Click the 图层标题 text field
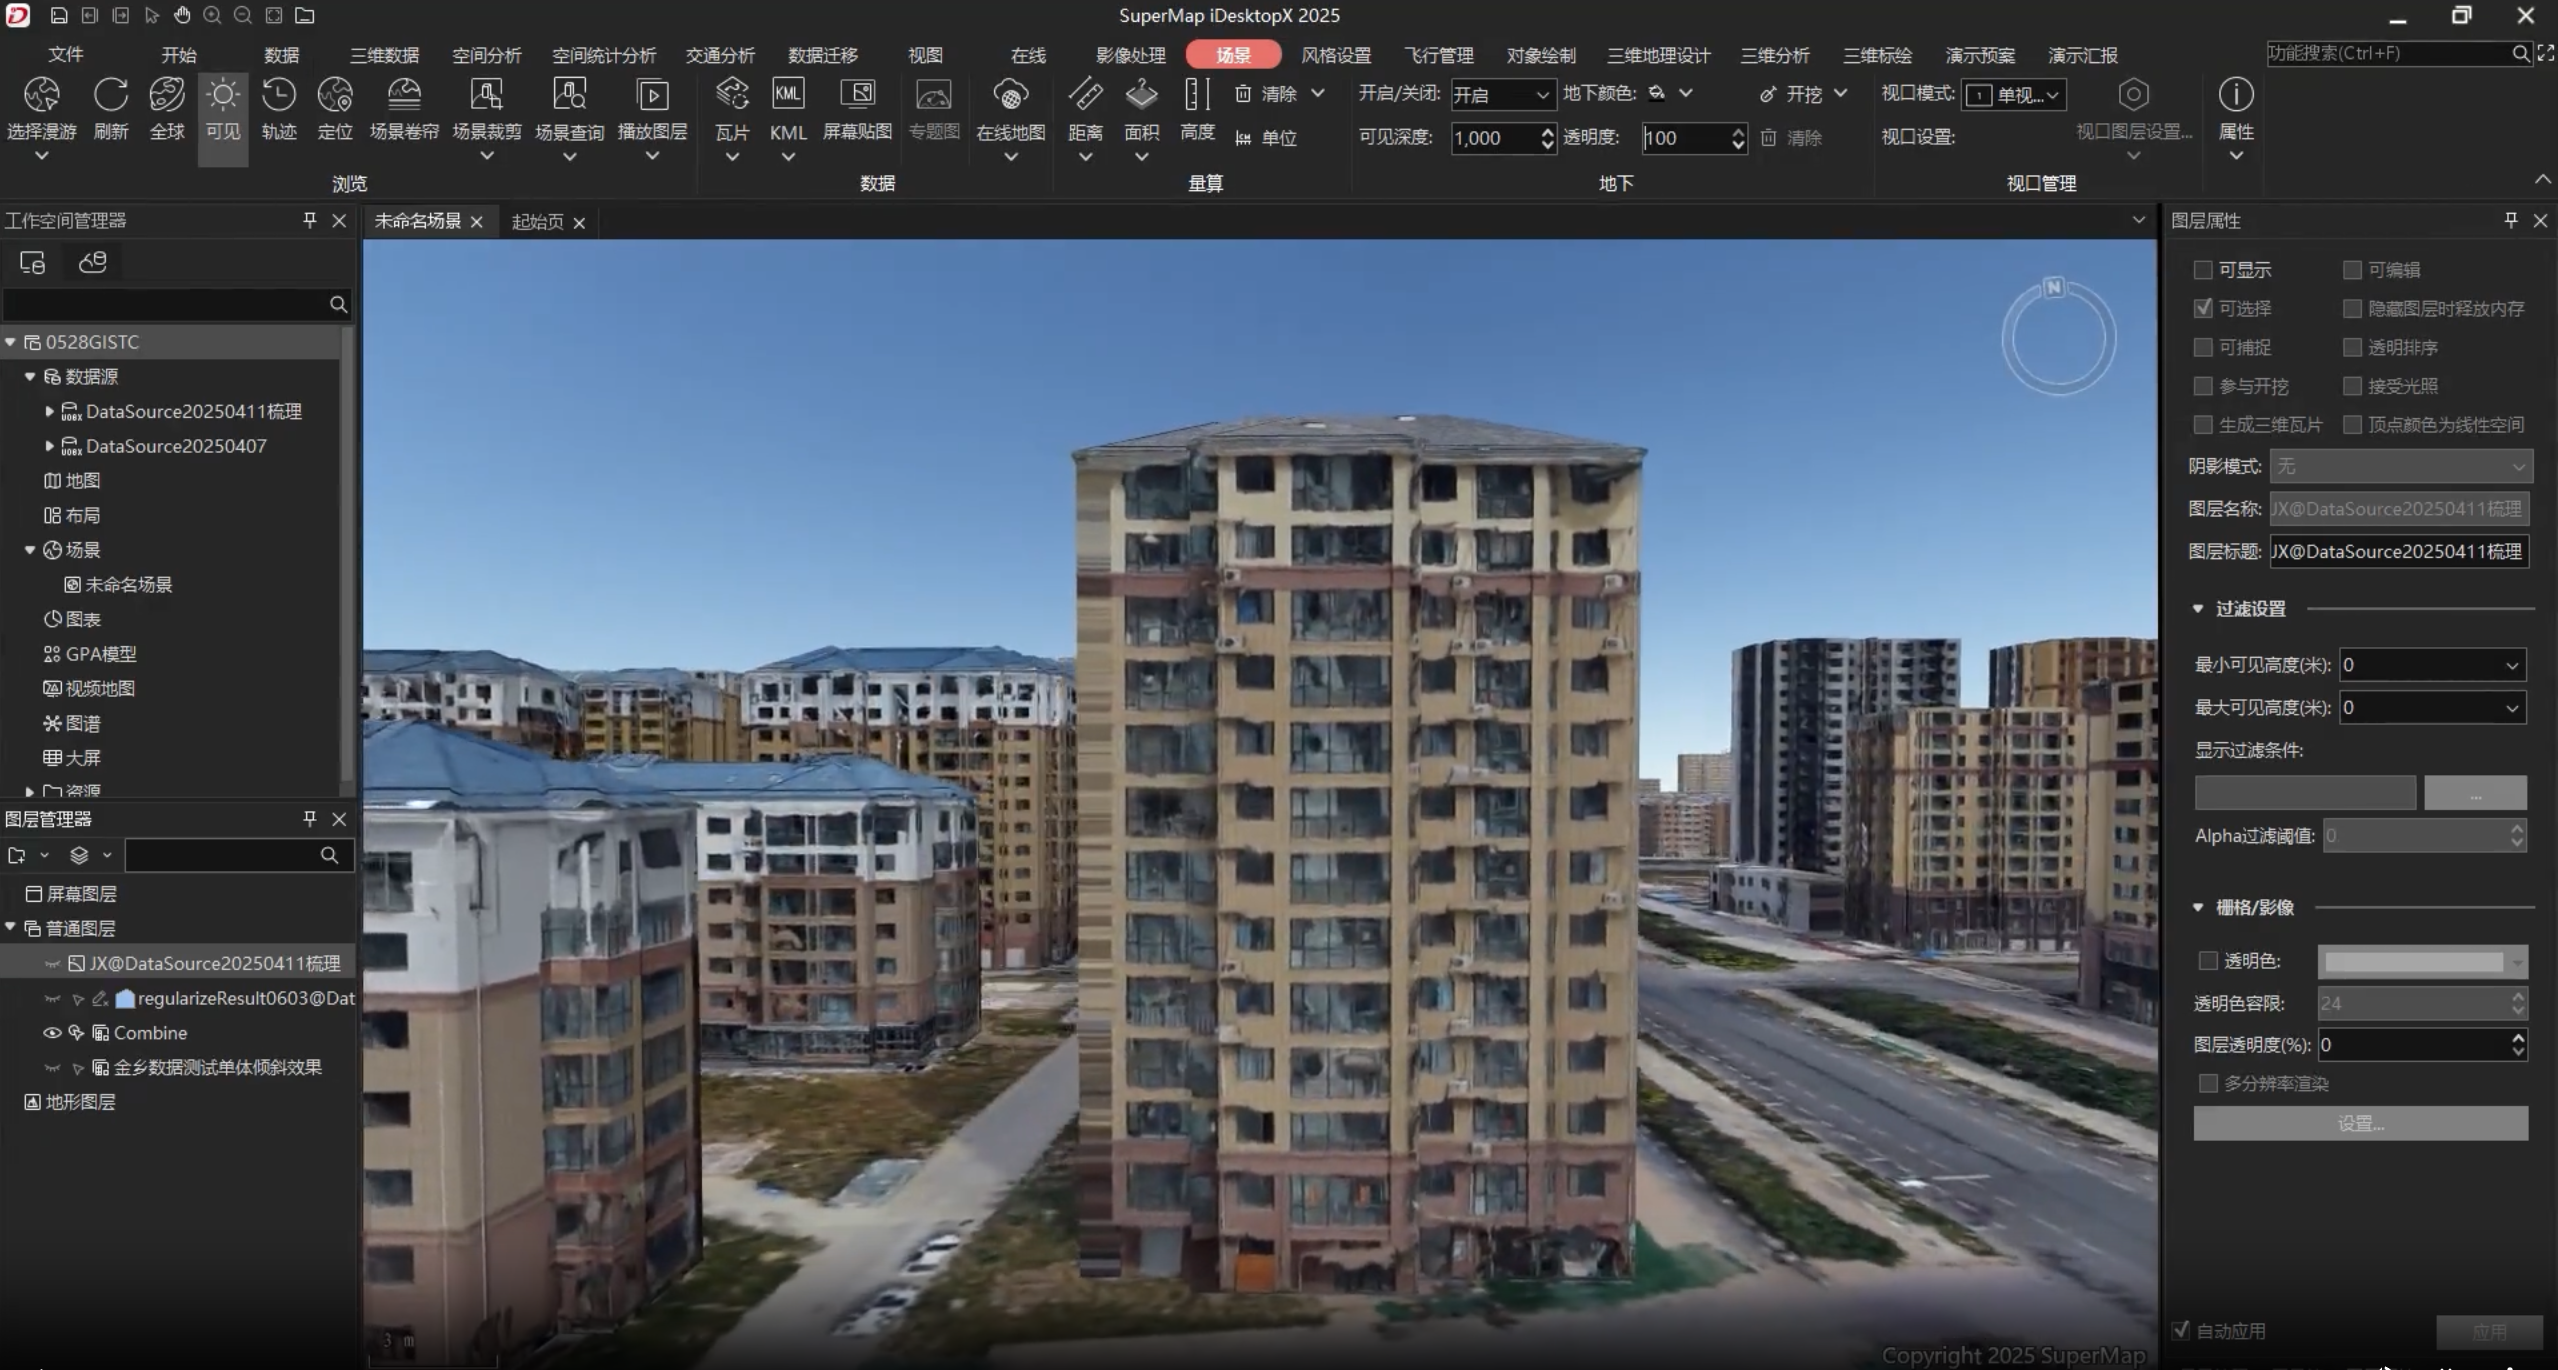The image size is (2558, 1370). click(2399, 552)
